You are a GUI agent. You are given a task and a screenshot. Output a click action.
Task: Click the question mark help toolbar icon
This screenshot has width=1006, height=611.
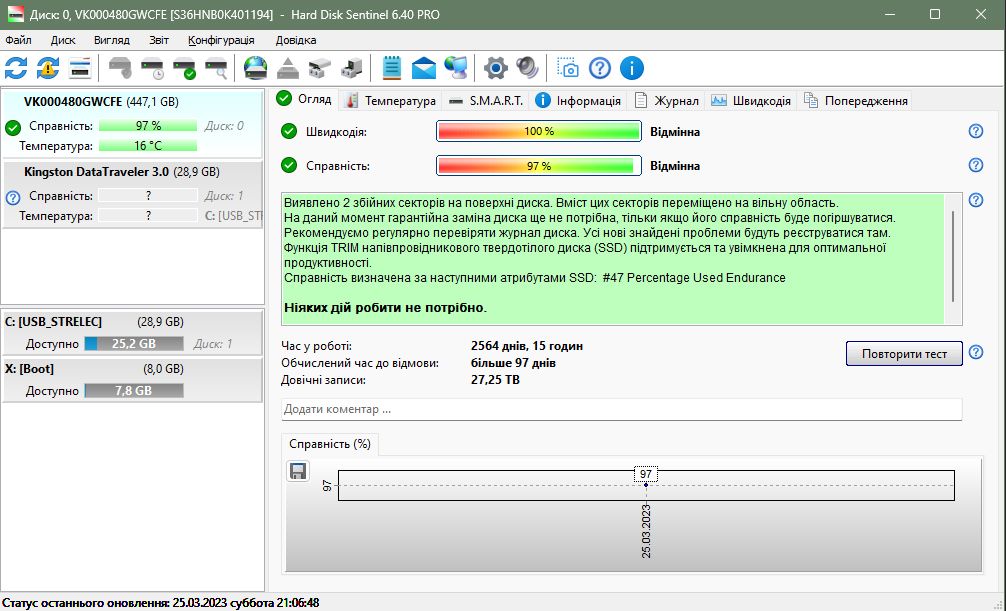tap(600, 68)
